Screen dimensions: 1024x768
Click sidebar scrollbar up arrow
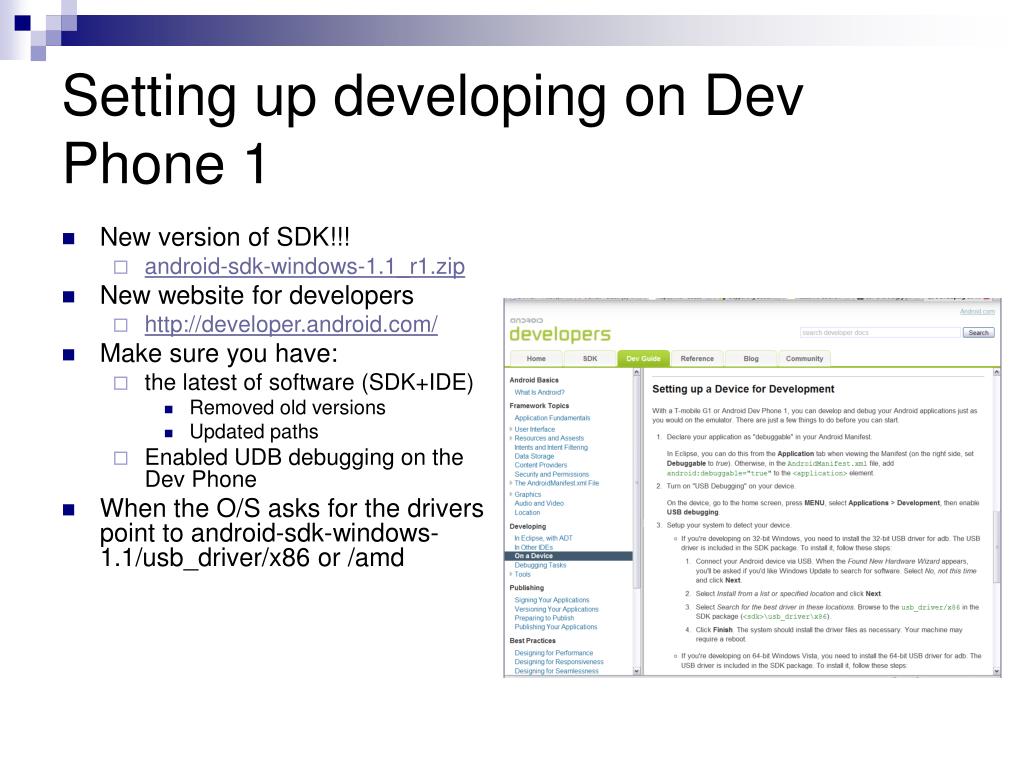pyautogui.click(x=637, y=373)
